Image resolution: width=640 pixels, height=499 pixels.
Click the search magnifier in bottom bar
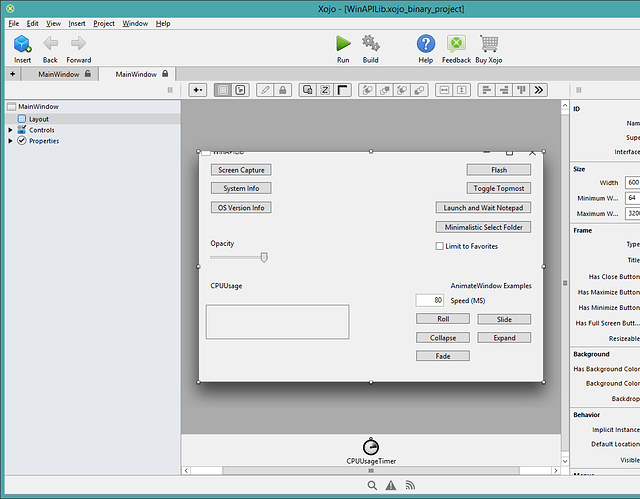(372, 485)
